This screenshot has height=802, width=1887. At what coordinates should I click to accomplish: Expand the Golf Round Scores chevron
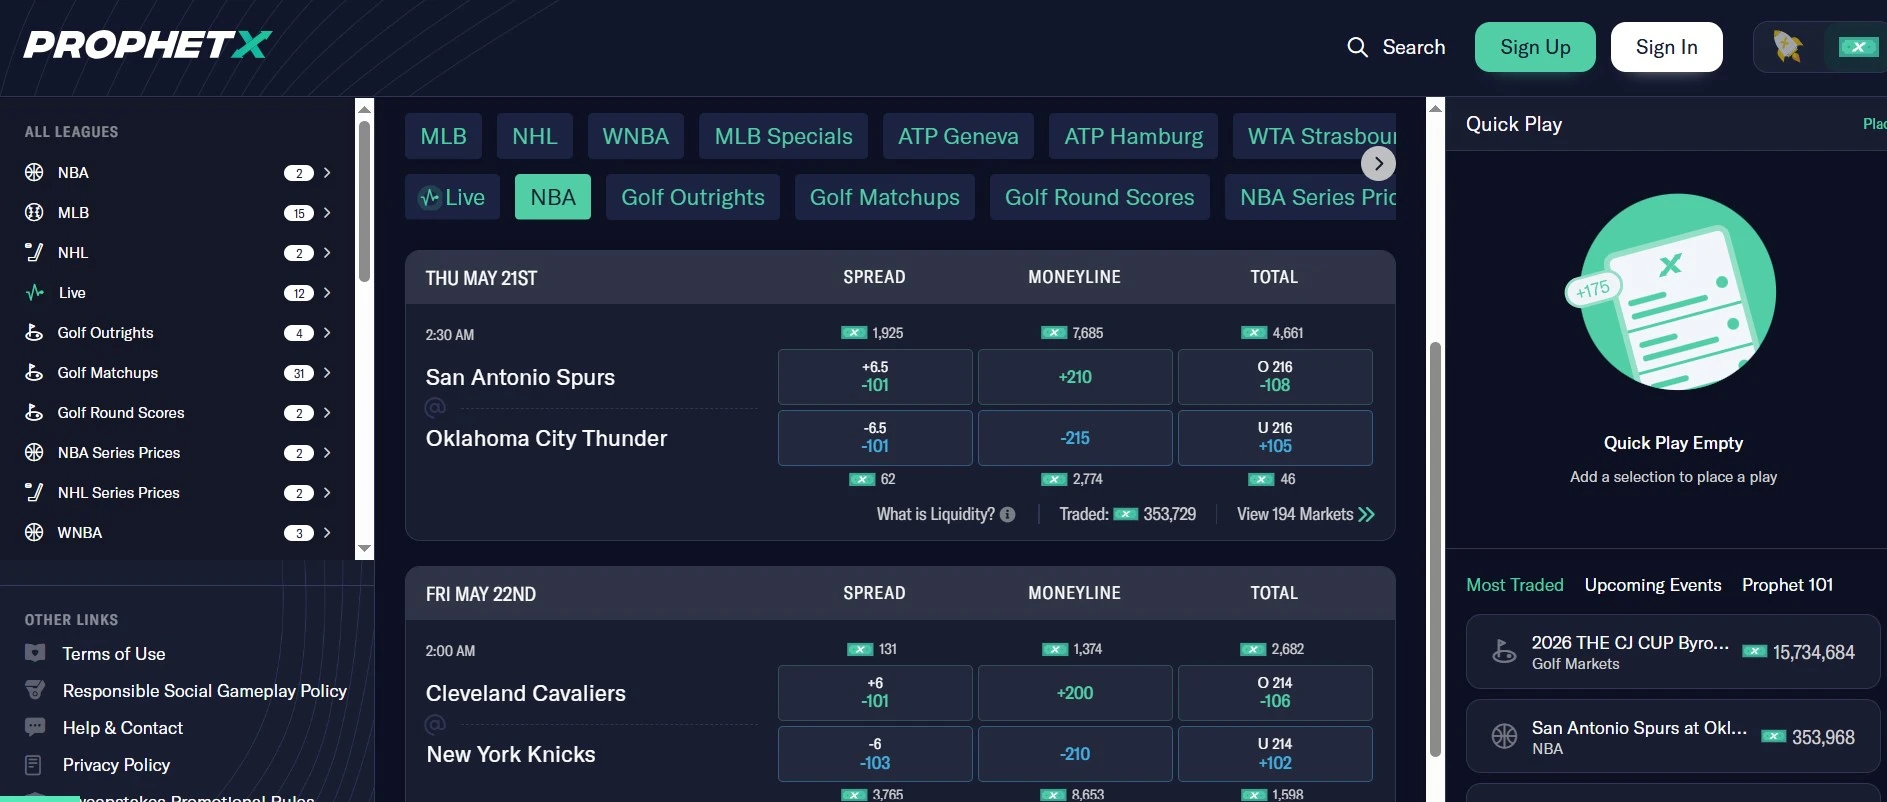pyautogui.click(x=327, y=412)
